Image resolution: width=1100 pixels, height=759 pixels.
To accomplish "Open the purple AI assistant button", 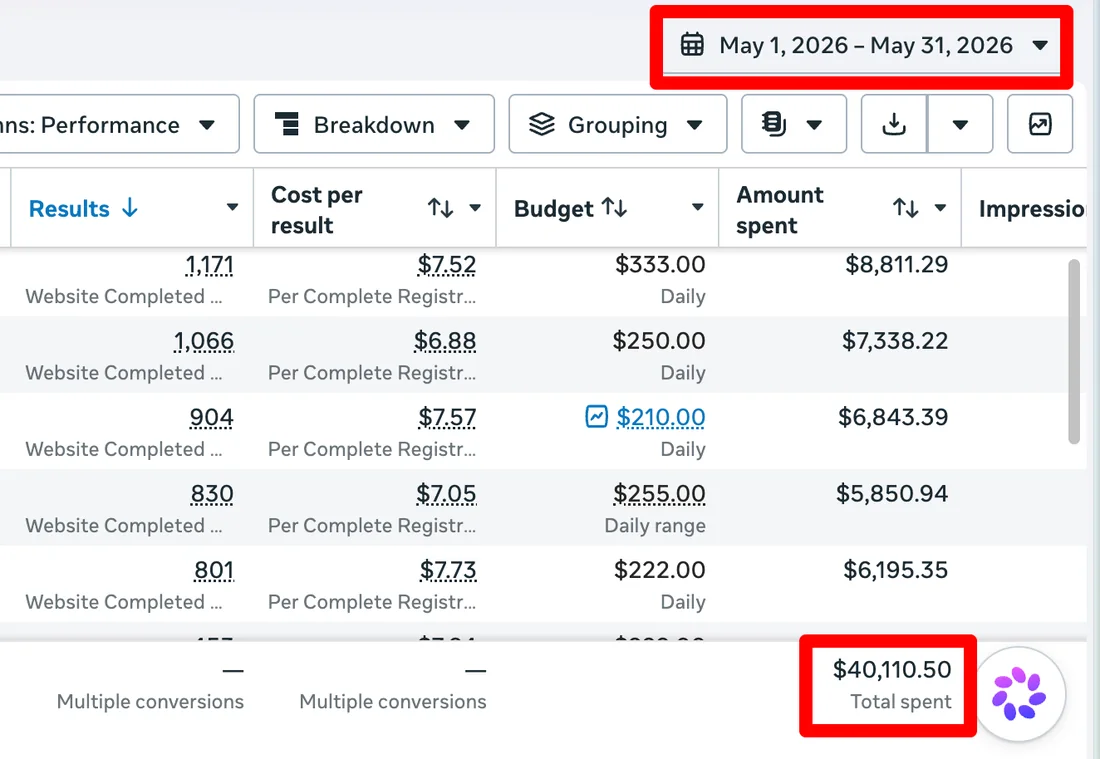I will click(x=1019, y=694).
